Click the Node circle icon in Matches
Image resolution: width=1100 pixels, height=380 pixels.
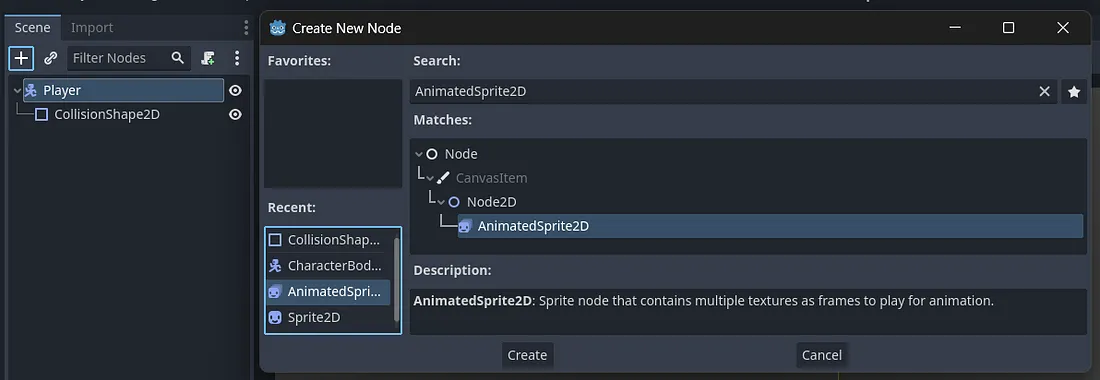(432, 154)
